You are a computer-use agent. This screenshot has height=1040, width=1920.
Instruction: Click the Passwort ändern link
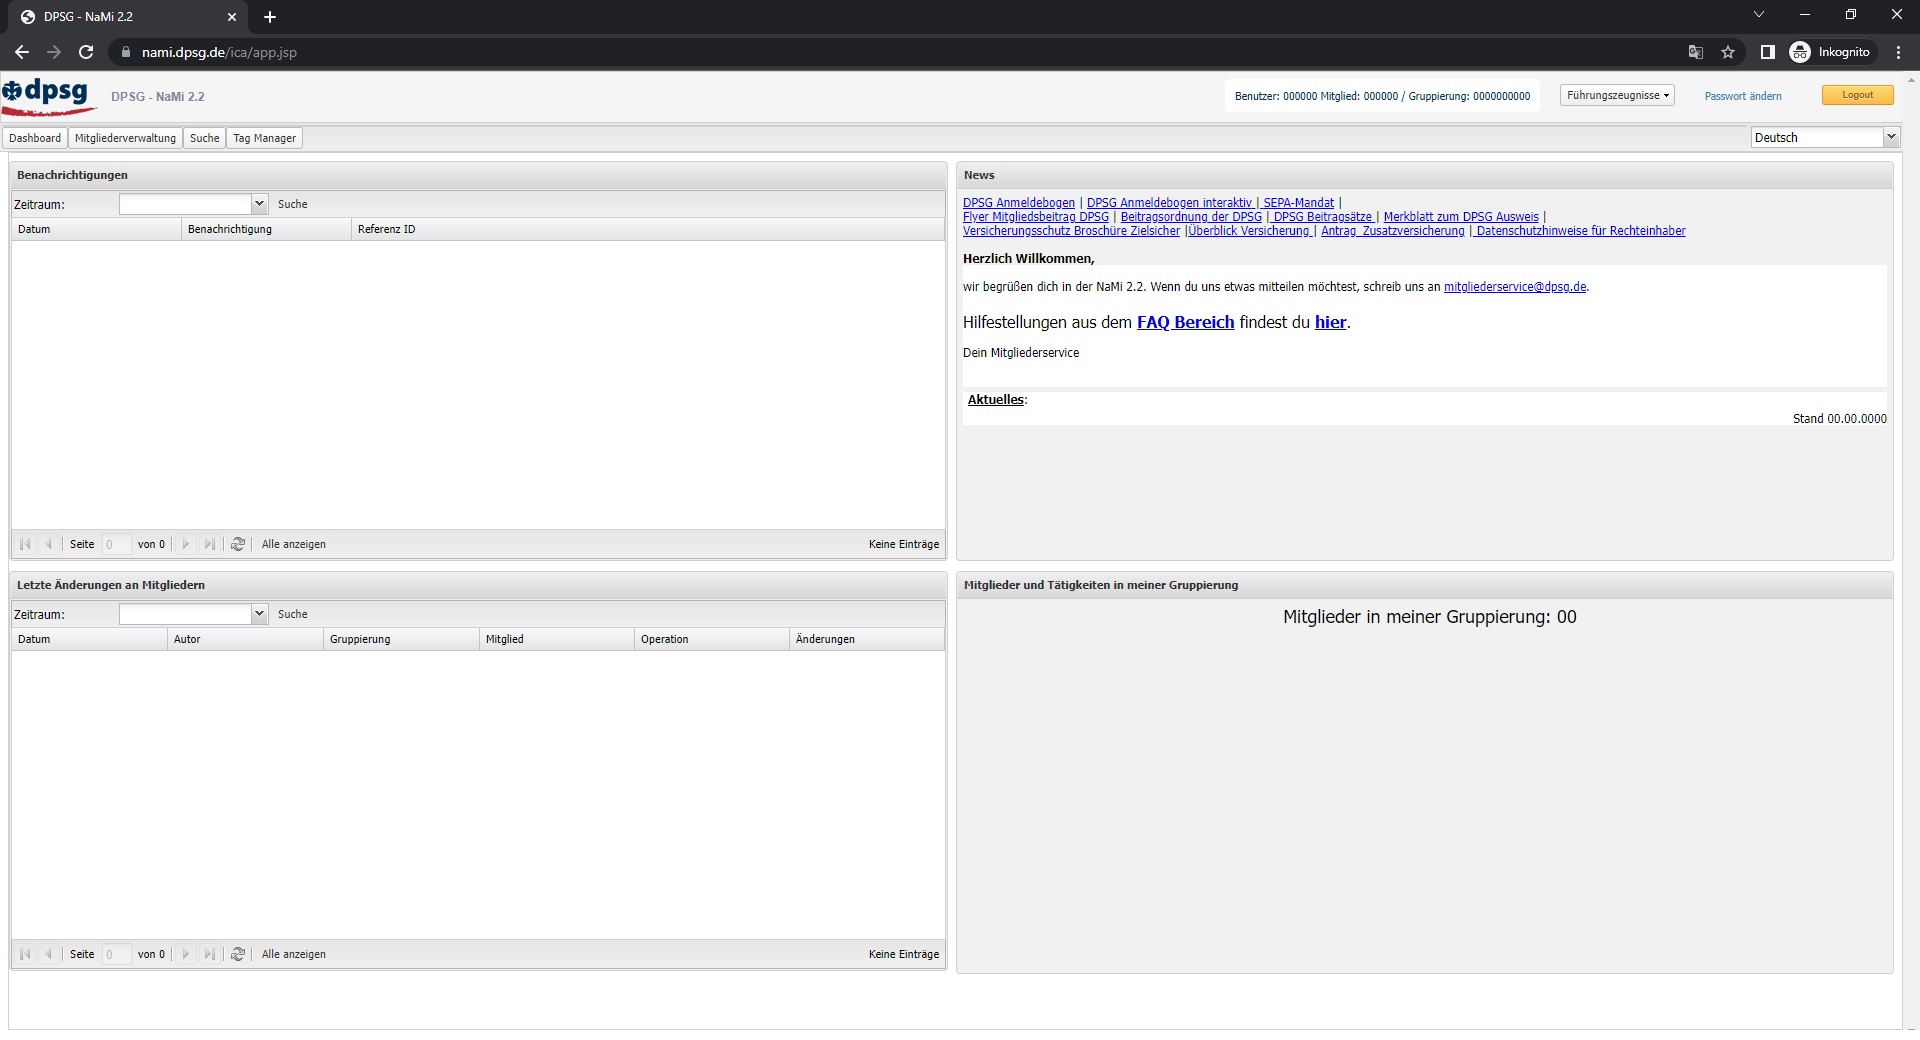tap(1743, 96)
